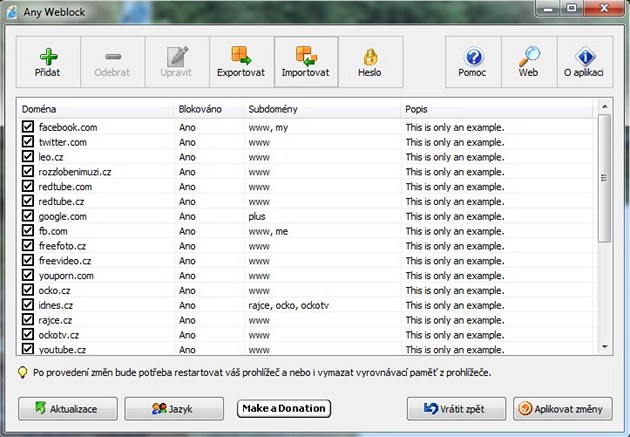
Task: Uncheck the idnes.cz checkbox
Action: [x=28, y=305]
